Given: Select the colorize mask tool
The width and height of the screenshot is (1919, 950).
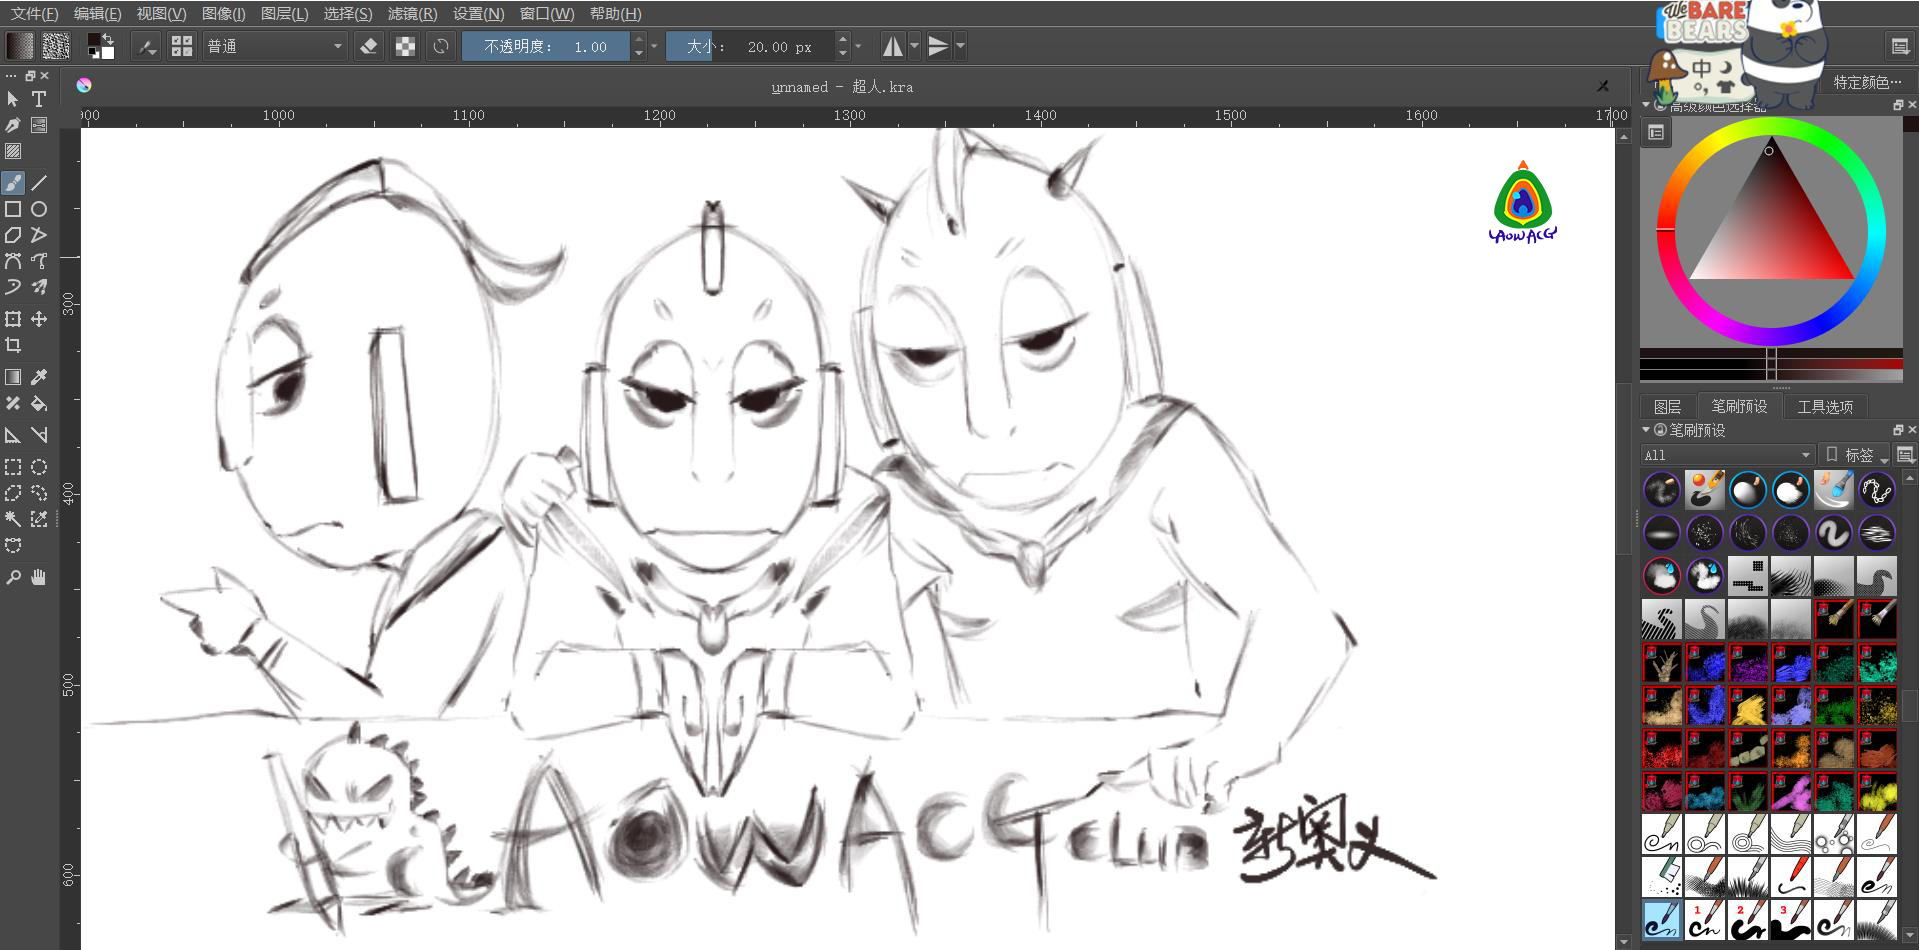Looking at the screenshot, I should (x=13, y=403).
